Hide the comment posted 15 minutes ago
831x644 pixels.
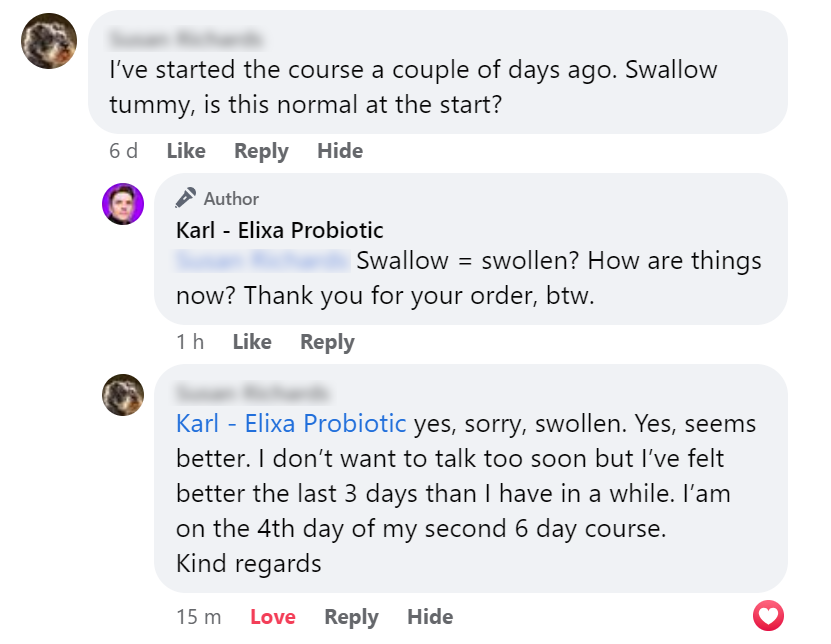point(430,617)
